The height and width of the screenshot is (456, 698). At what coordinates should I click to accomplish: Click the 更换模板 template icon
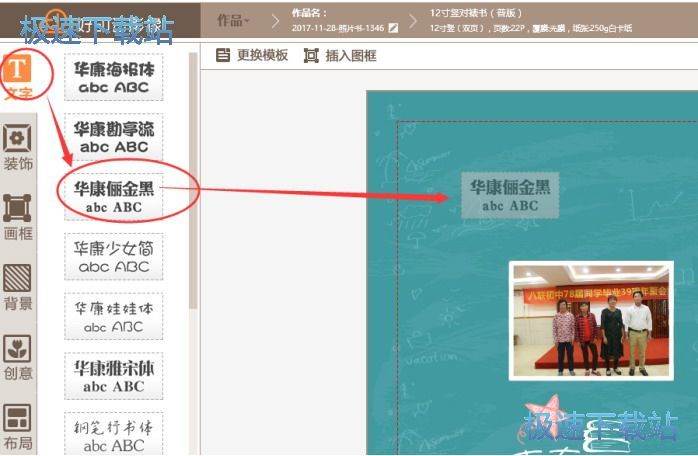click(x=223, y=55)
